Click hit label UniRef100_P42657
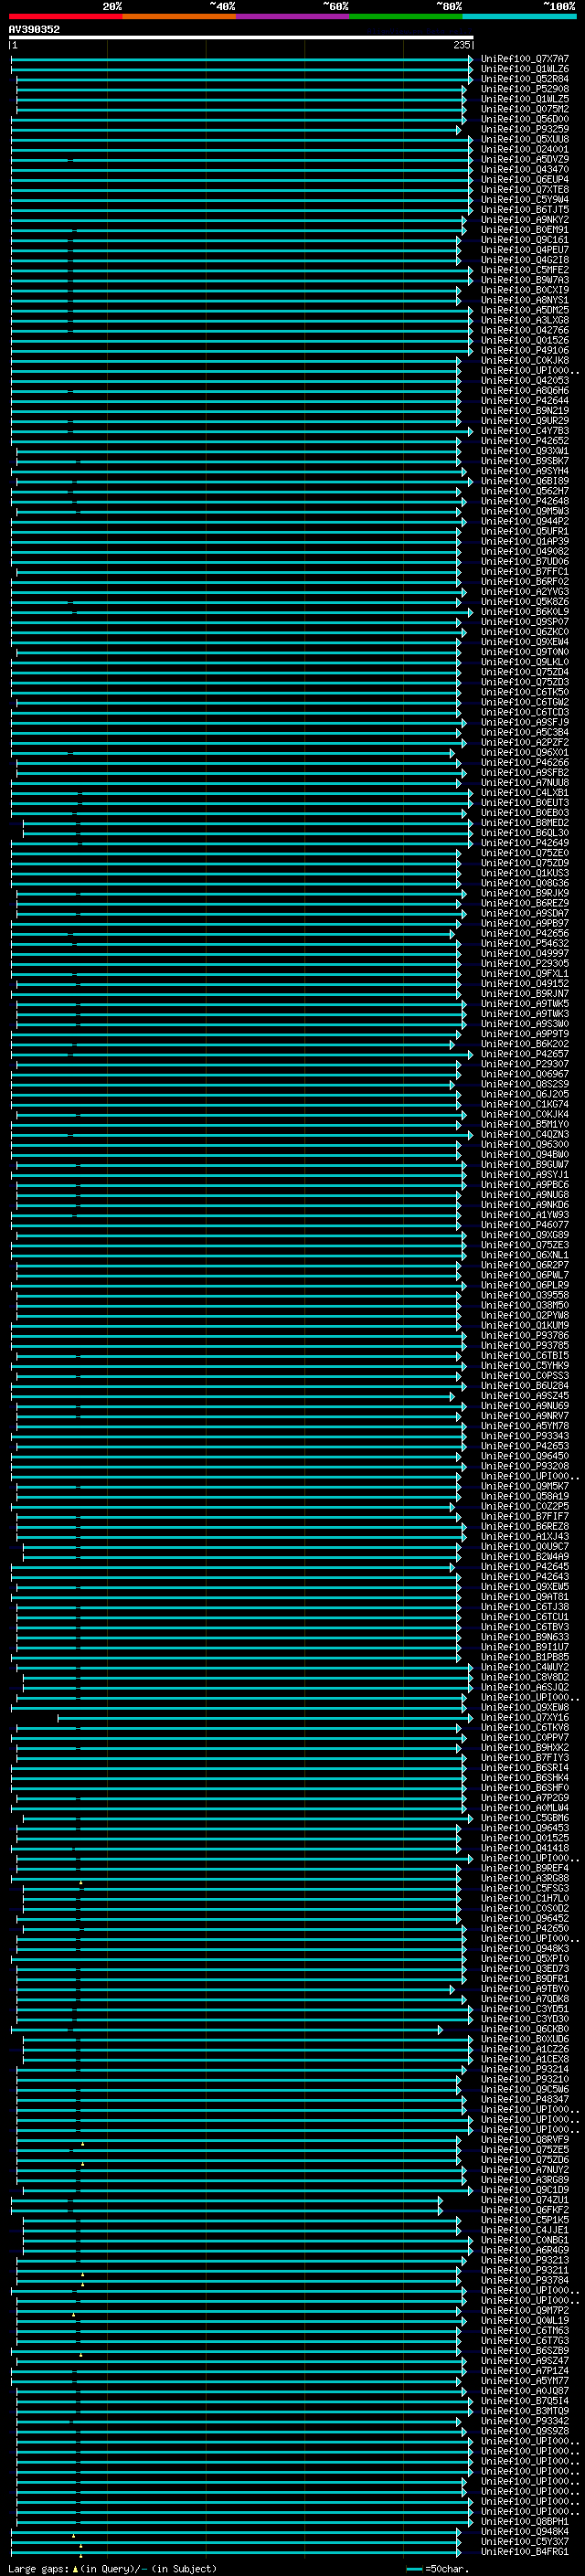Screen dimensions: 585x2576 [x=524, y=1054]
